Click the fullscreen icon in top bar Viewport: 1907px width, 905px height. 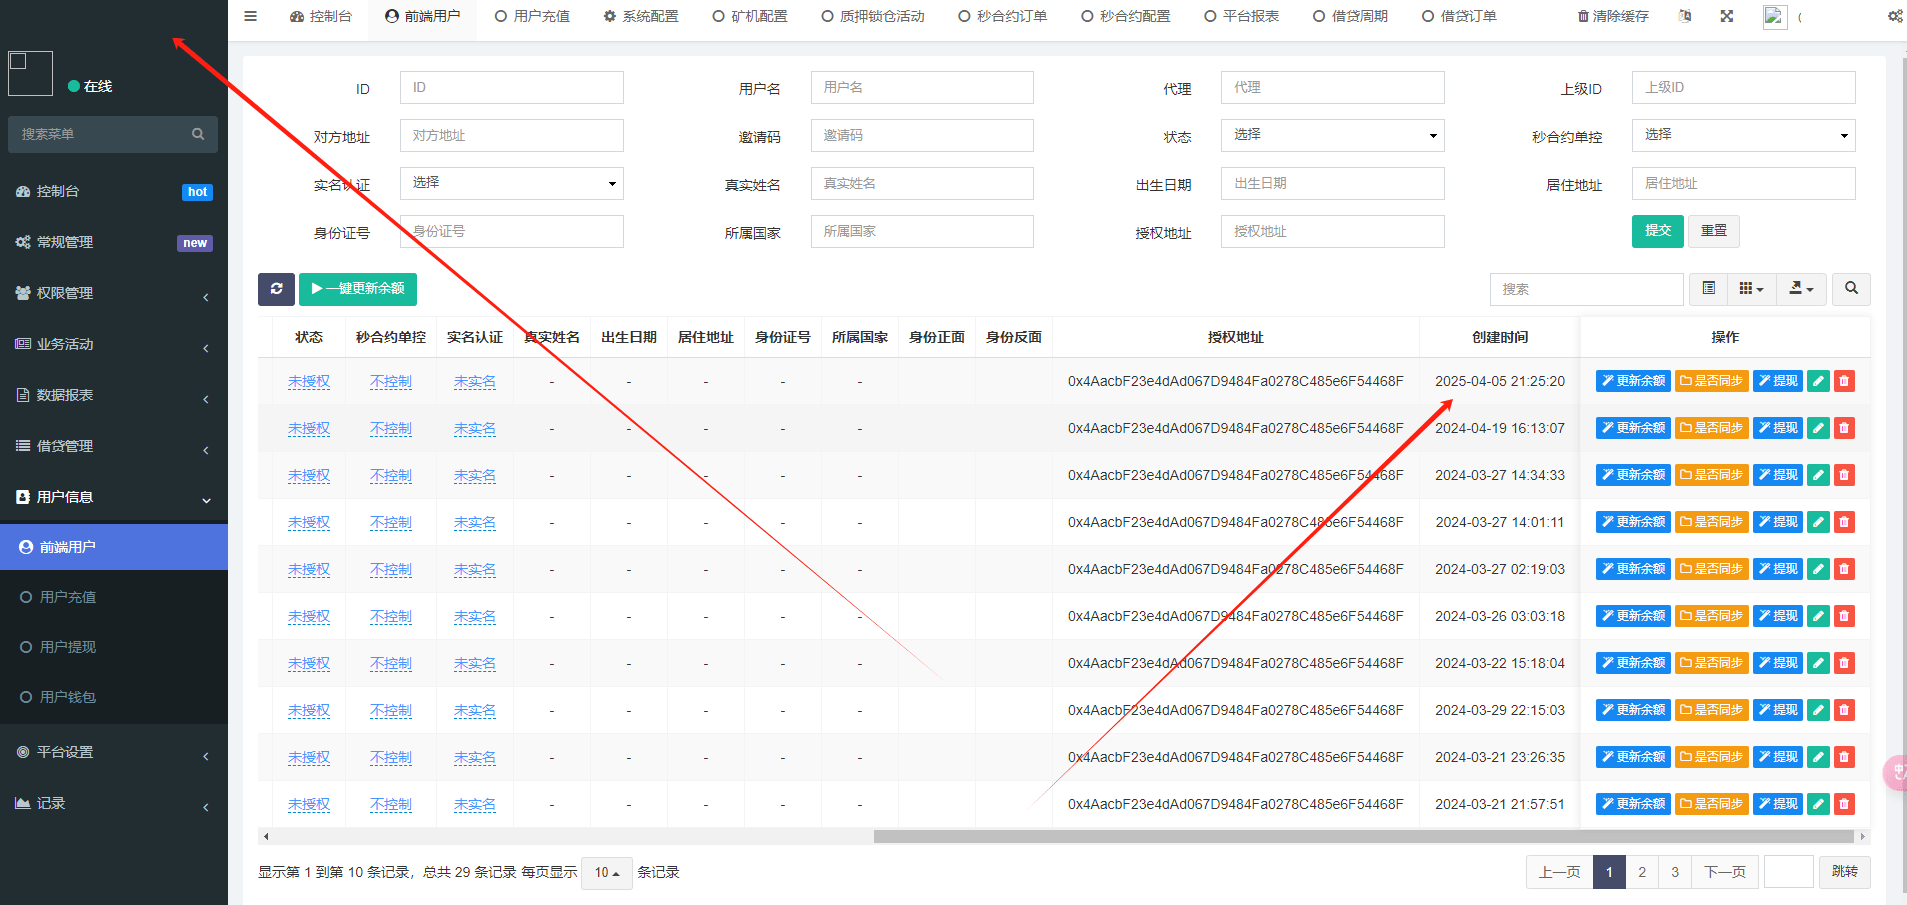1727,16
